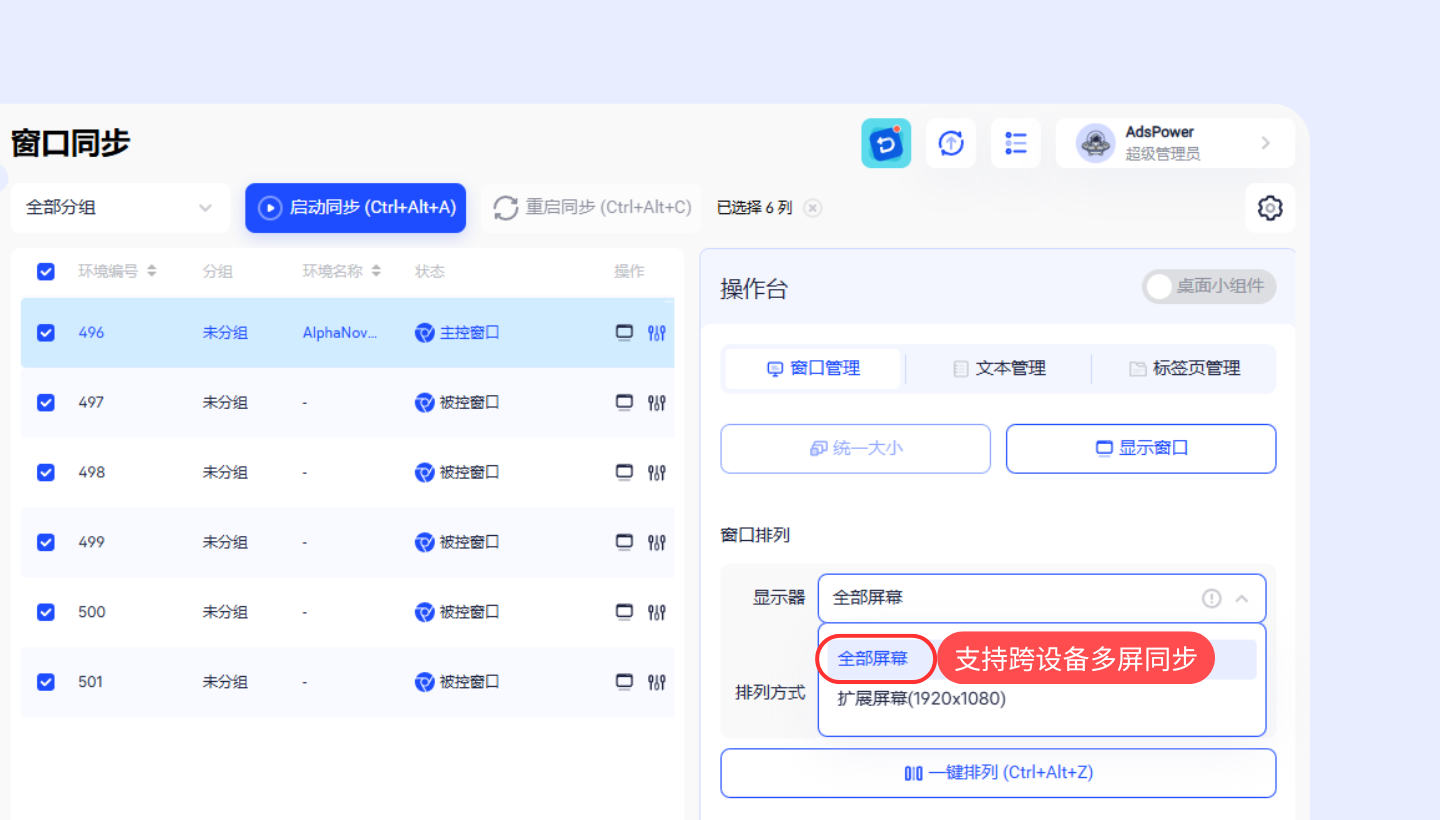Click the info icon in 显示器 dropdown
1440x820 pixels.
1211,598
